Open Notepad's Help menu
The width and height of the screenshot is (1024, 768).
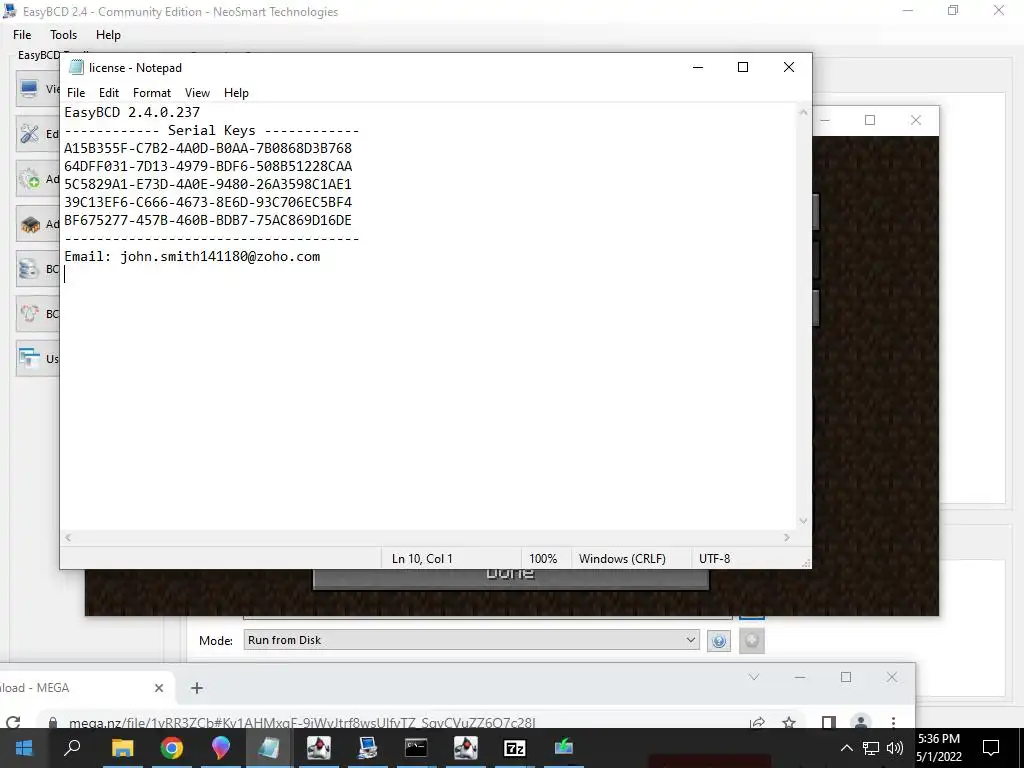click(236, 93)
